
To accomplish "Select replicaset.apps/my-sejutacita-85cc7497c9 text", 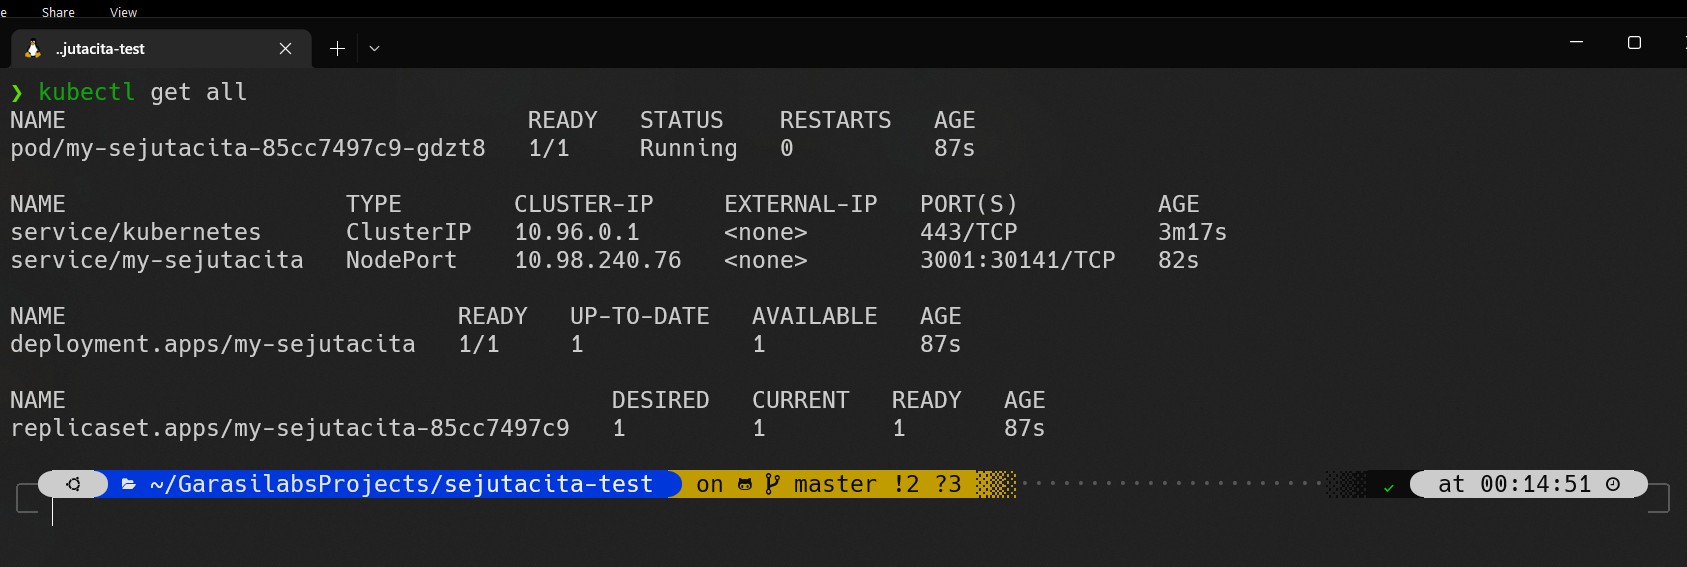I will 290,428.
